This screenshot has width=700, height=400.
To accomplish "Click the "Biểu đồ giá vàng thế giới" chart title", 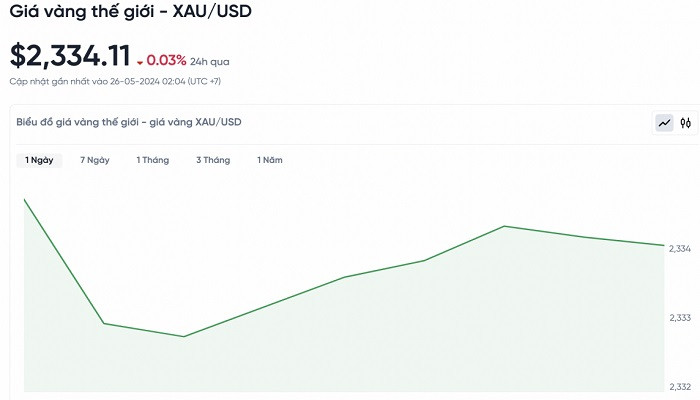I will 128,122.
